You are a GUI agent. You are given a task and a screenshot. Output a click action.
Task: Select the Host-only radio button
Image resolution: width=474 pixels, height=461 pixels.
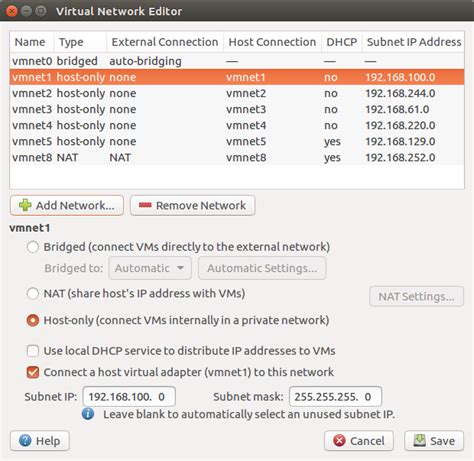33,320
